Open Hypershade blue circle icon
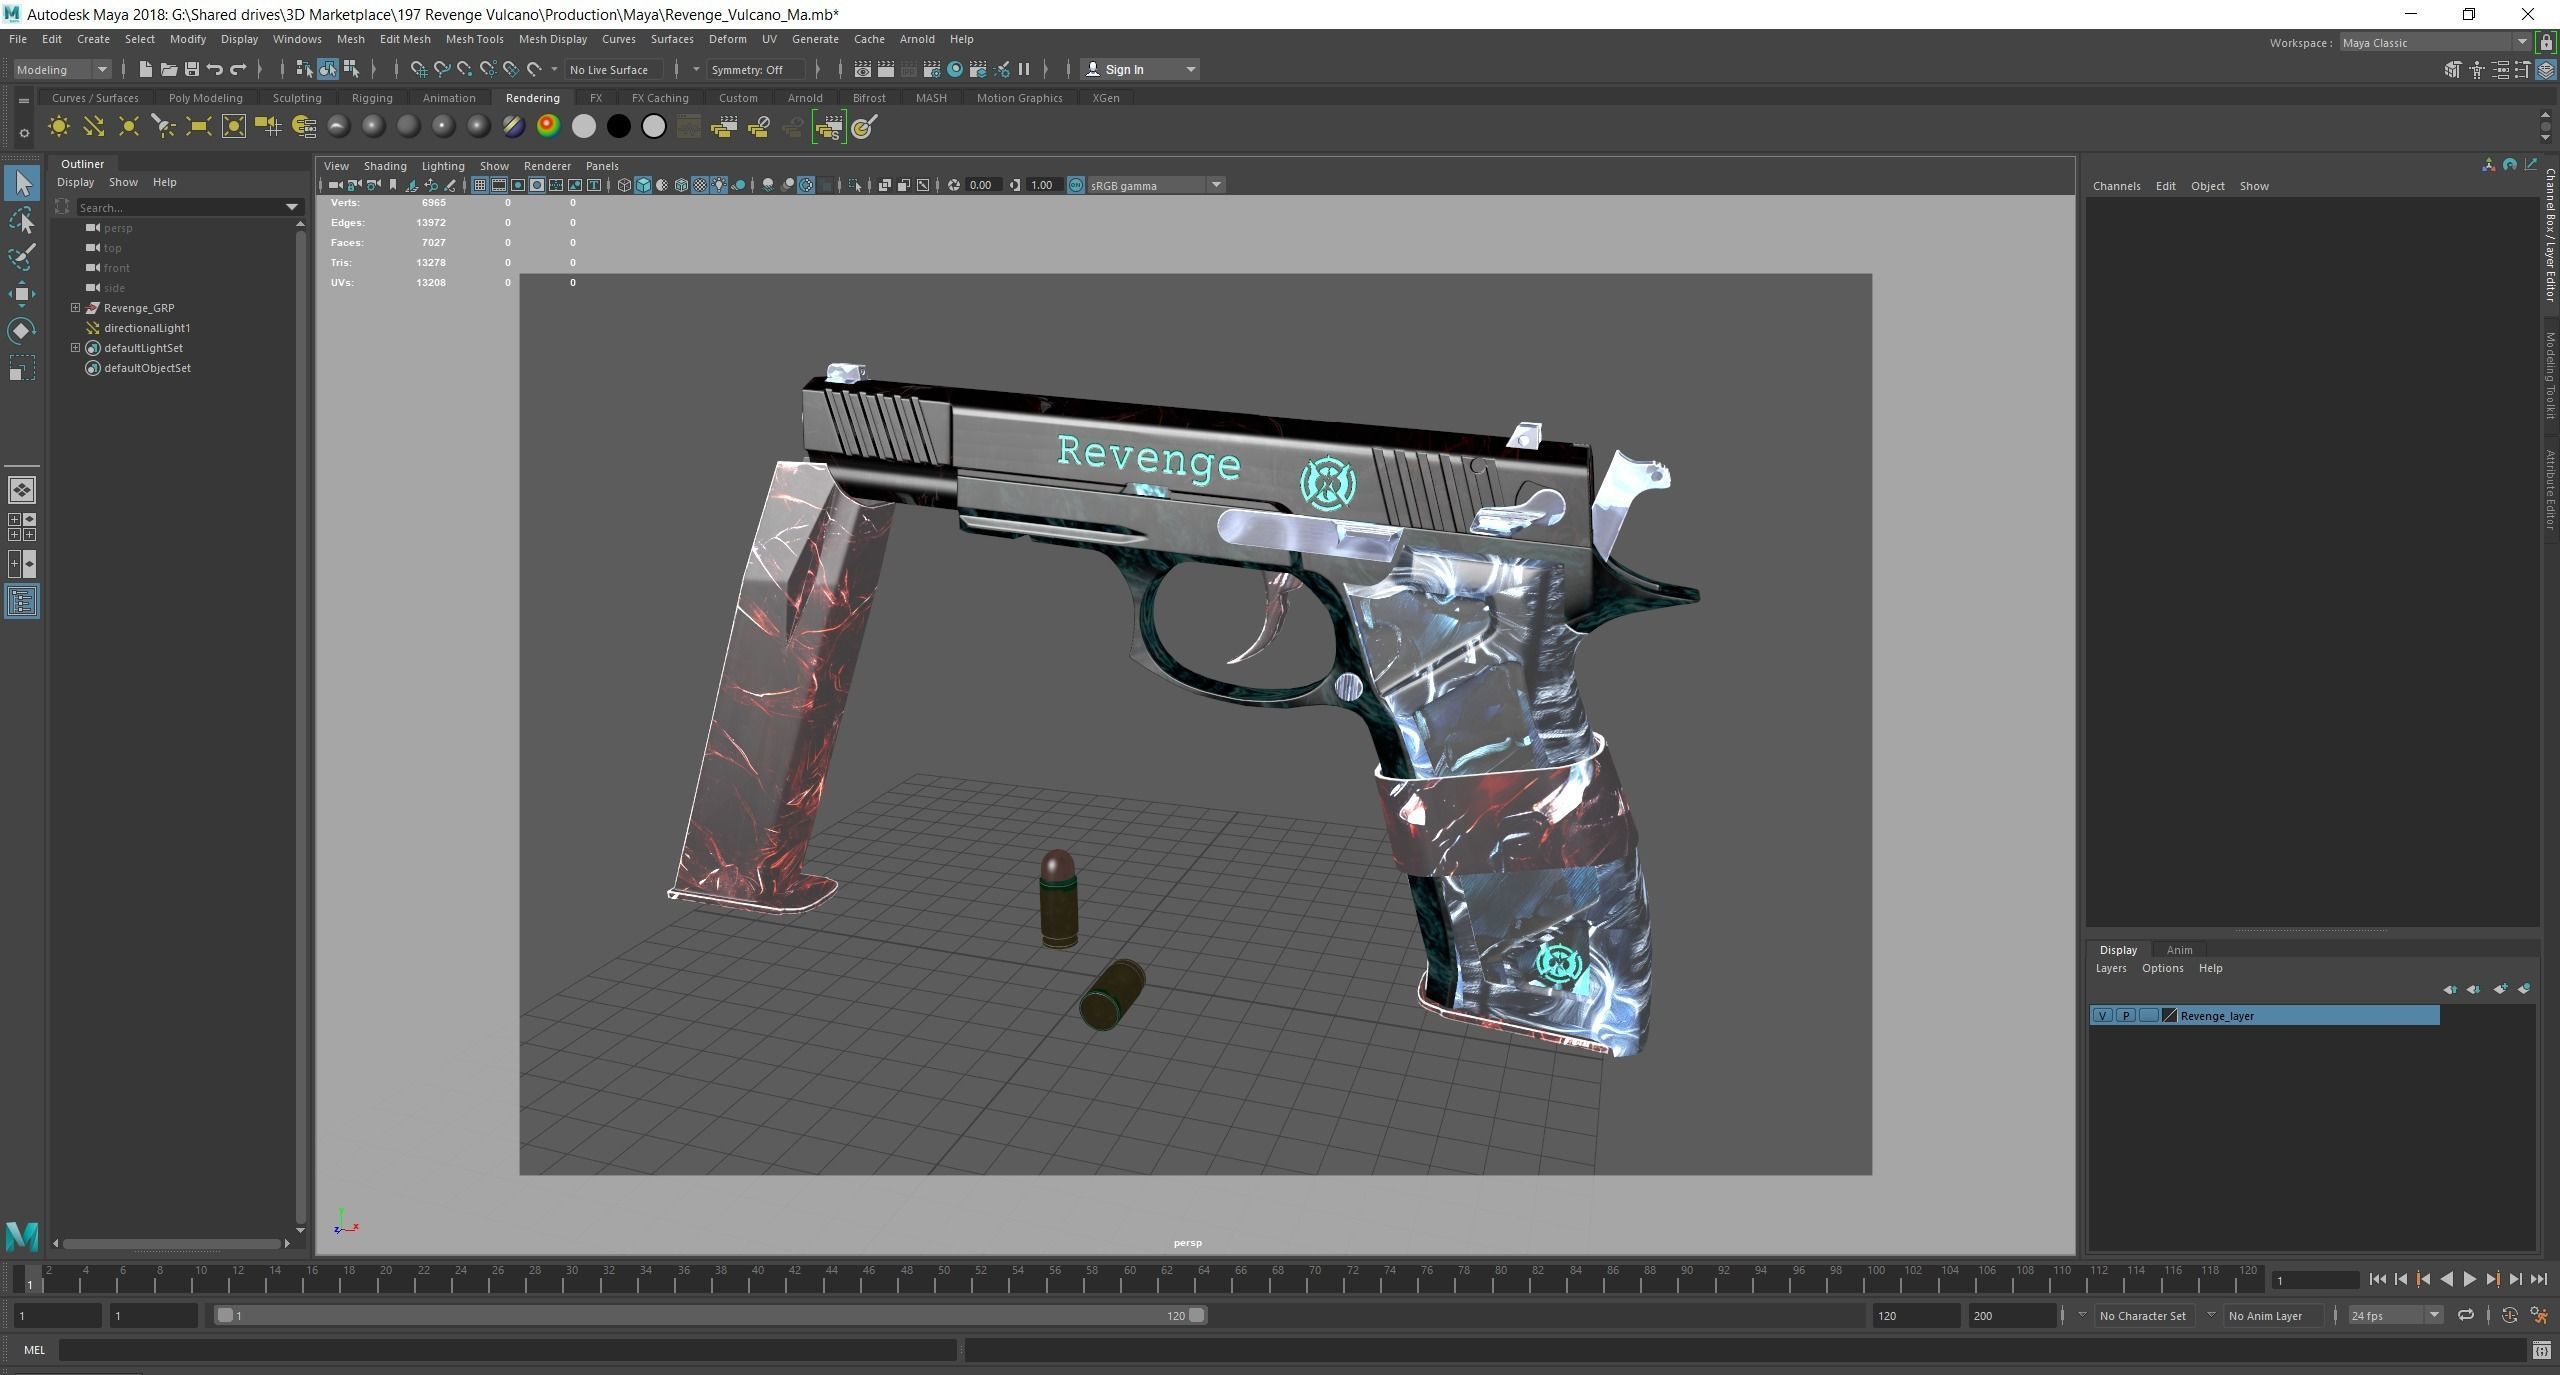2560x1375 pixels. click(955, 69)
